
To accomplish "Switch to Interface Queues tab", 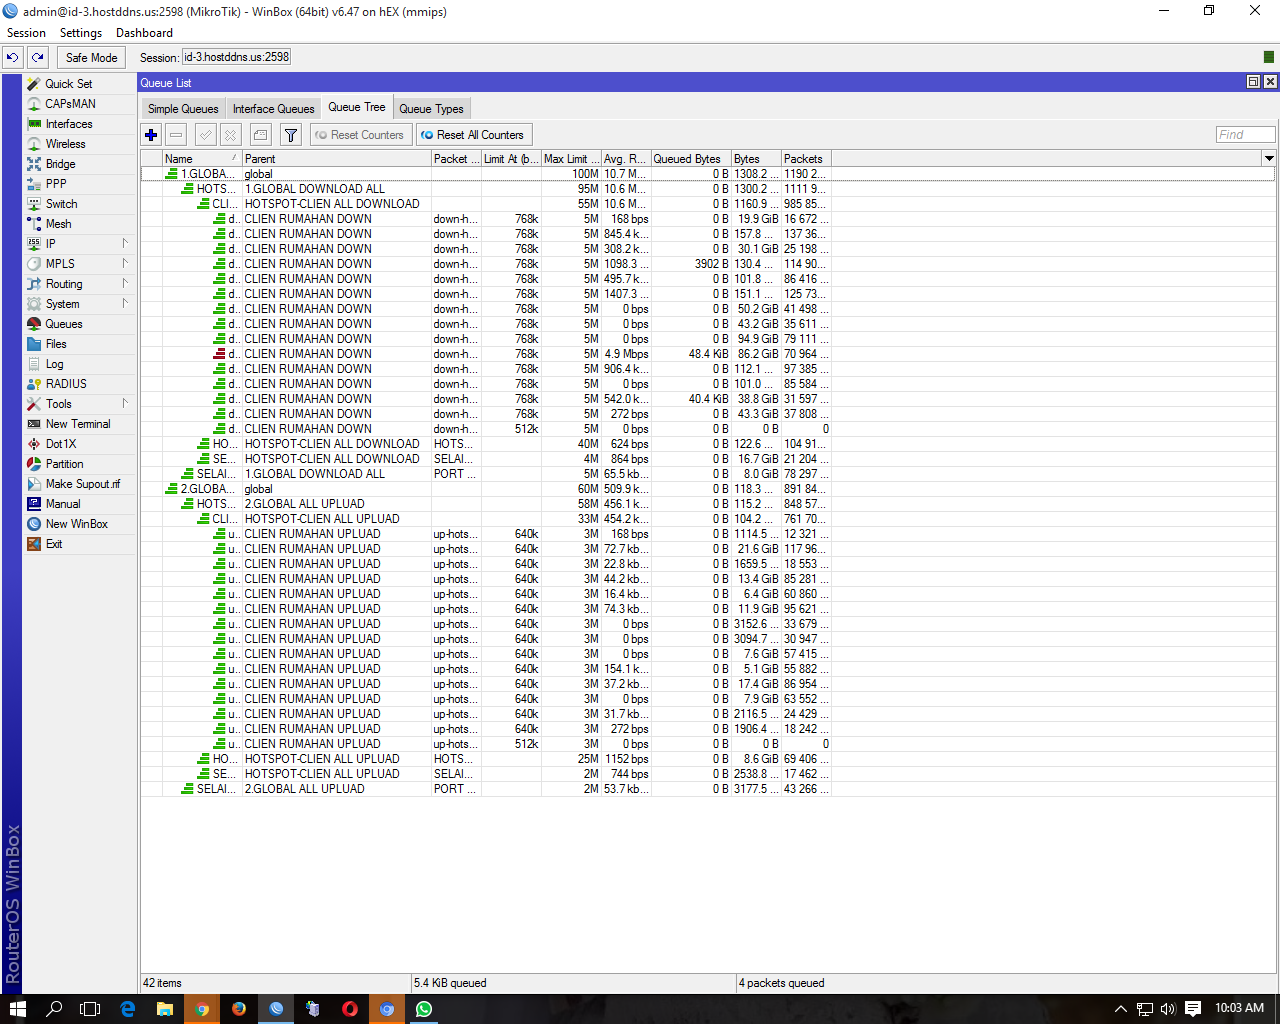I will pos(273,109).
